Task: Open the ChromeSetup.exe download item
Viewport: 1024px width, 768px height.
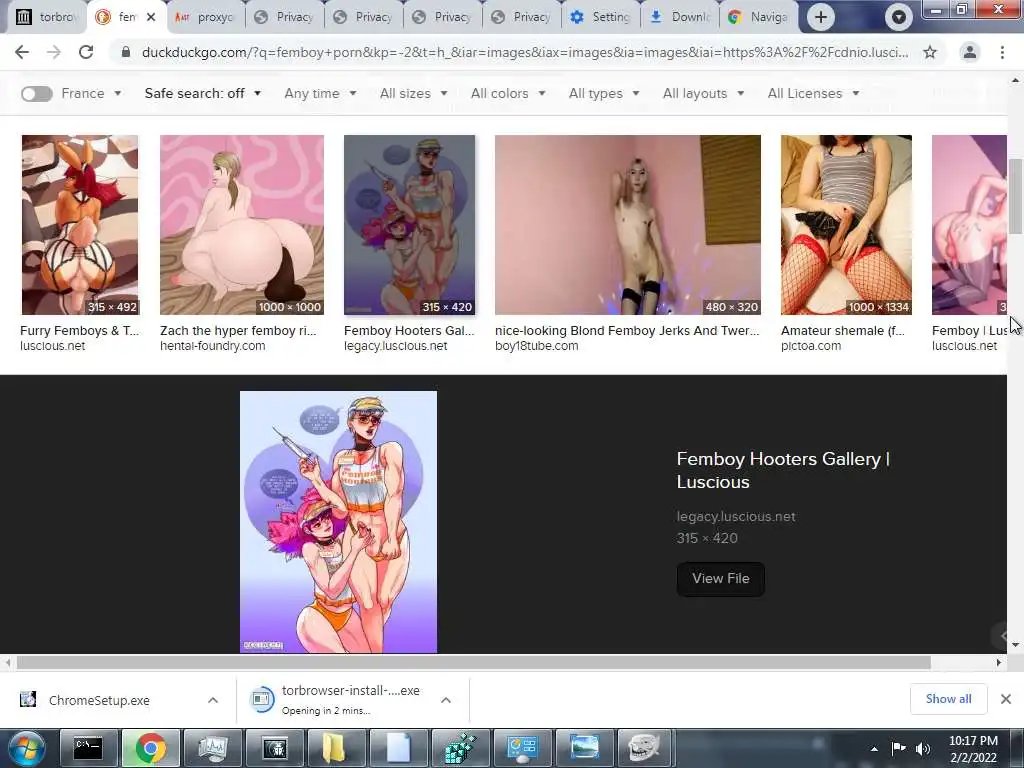Action: tap(98, 700)
